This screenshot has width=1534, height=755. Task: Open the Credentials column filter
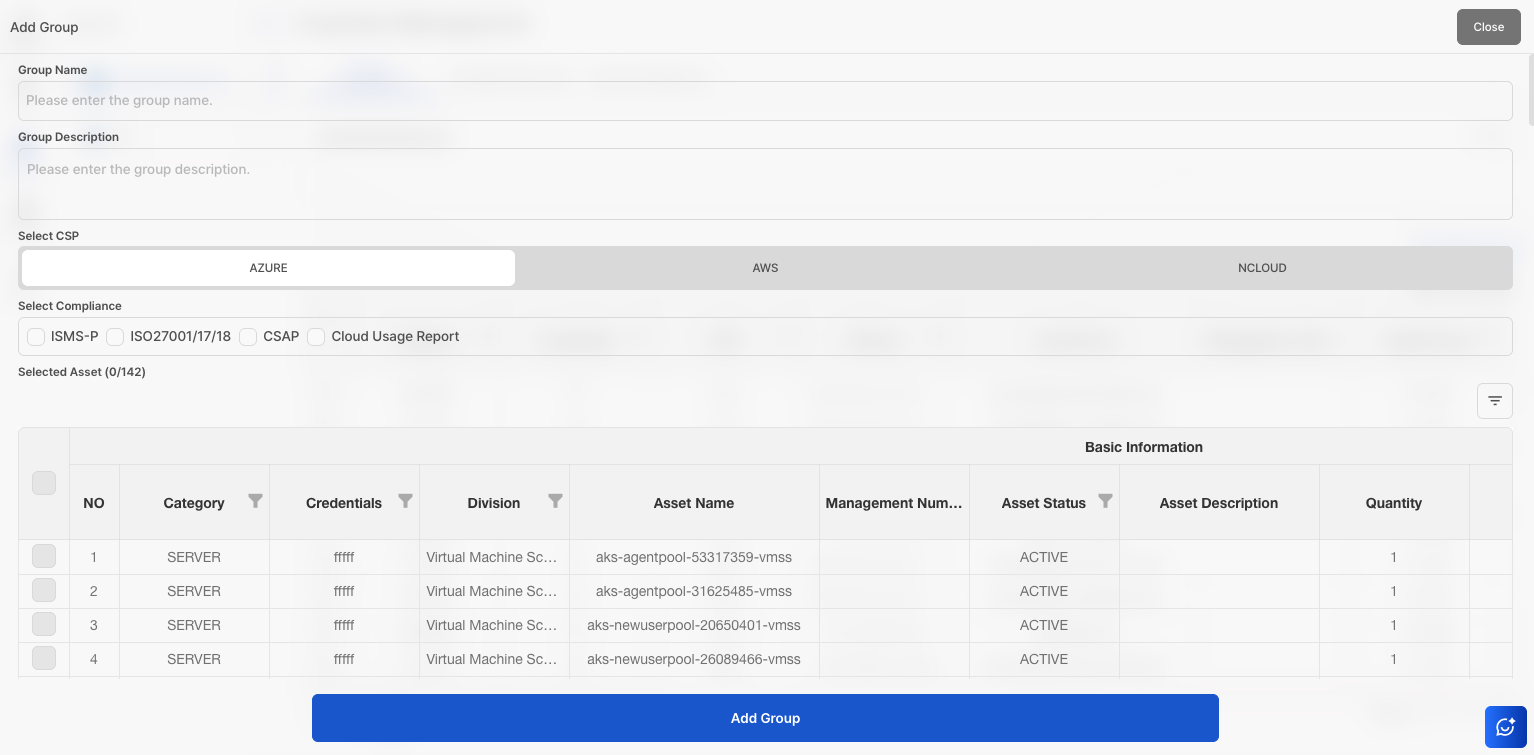coord(405,501)
